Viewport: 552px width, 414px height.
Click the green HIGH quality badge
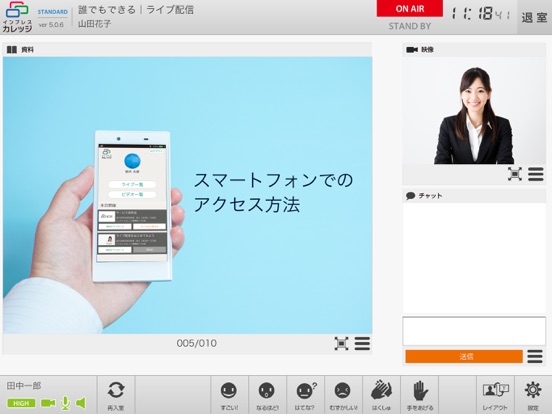click(21, 403)
